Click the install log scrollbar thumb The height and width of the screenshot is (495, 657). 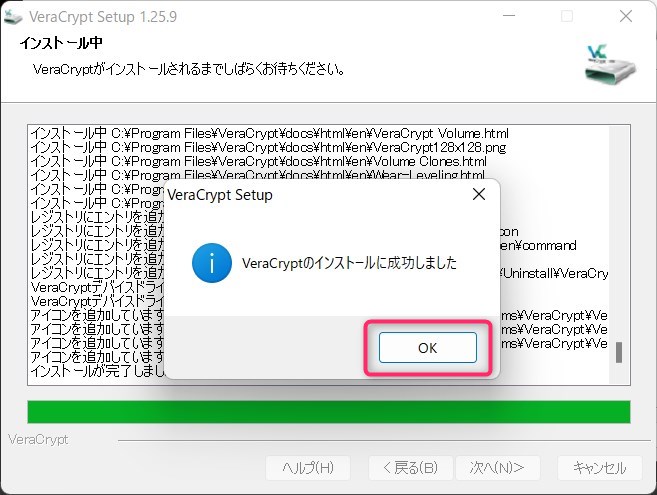(x=618, y=352)
